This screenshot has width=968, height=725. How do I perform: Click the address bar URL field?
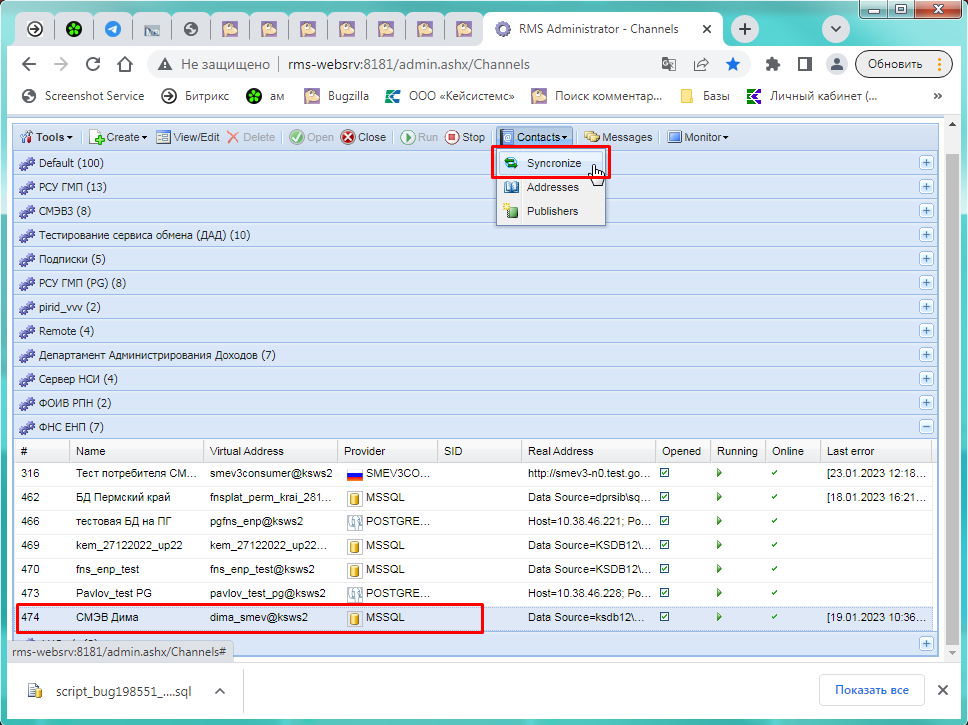(408, 64)
